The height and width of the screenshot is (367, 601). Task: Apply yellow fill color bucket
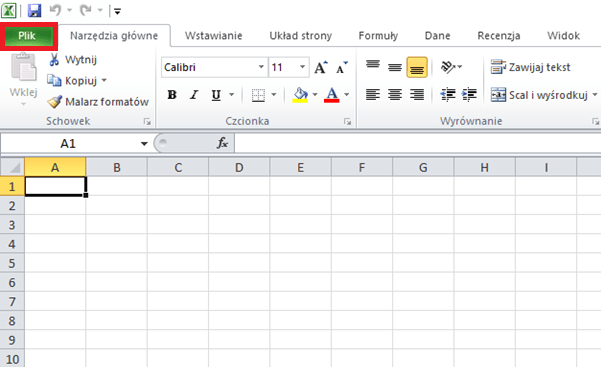(300, 94)
